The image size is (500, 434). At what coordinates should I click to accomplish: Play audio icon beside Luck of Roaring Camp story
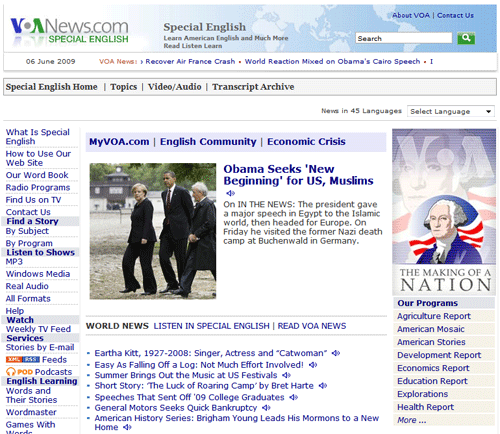(x=323, y=386)
